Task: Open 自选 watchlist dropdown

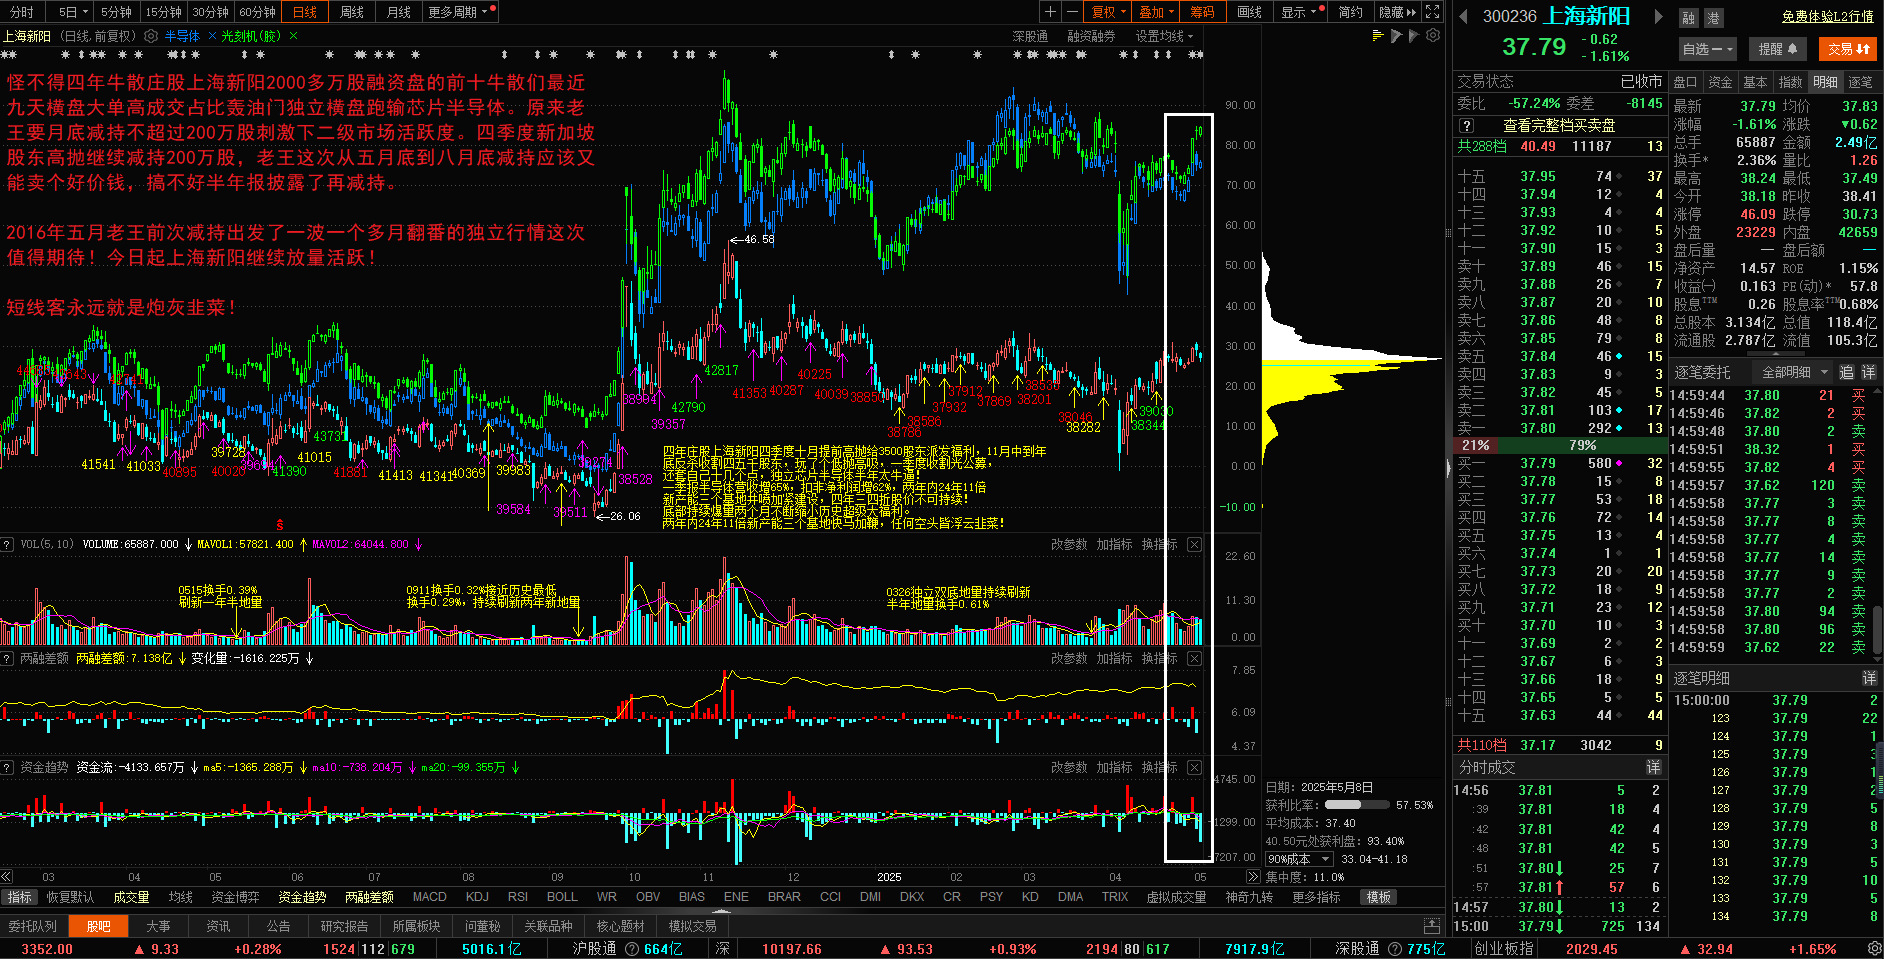Action: point(1707,49)
